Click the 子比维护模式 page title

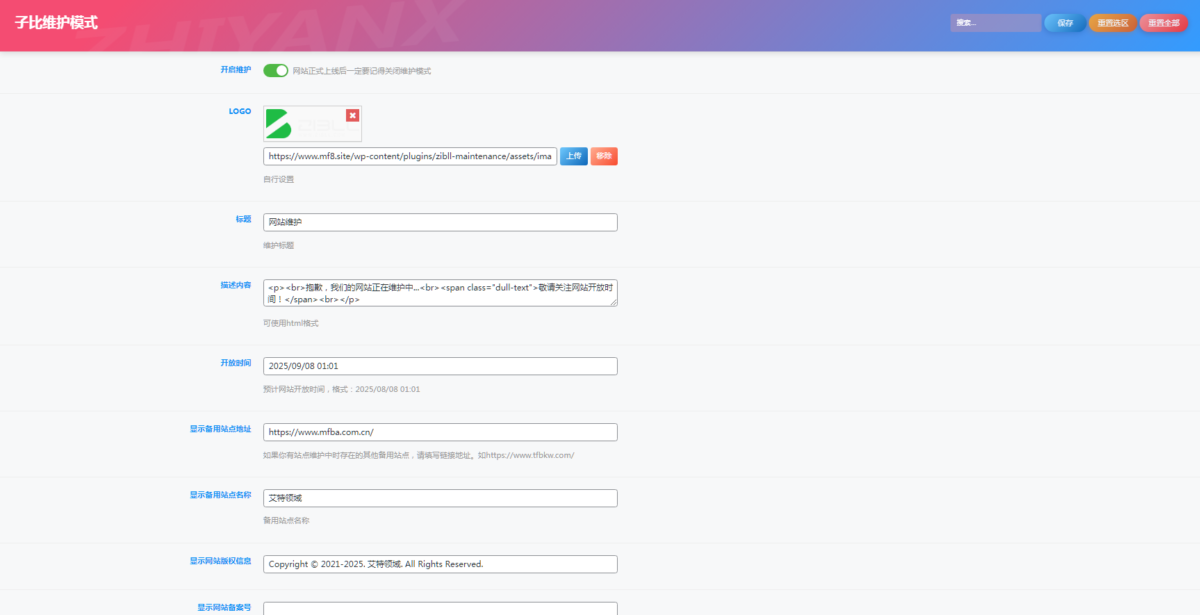(56, 22)
